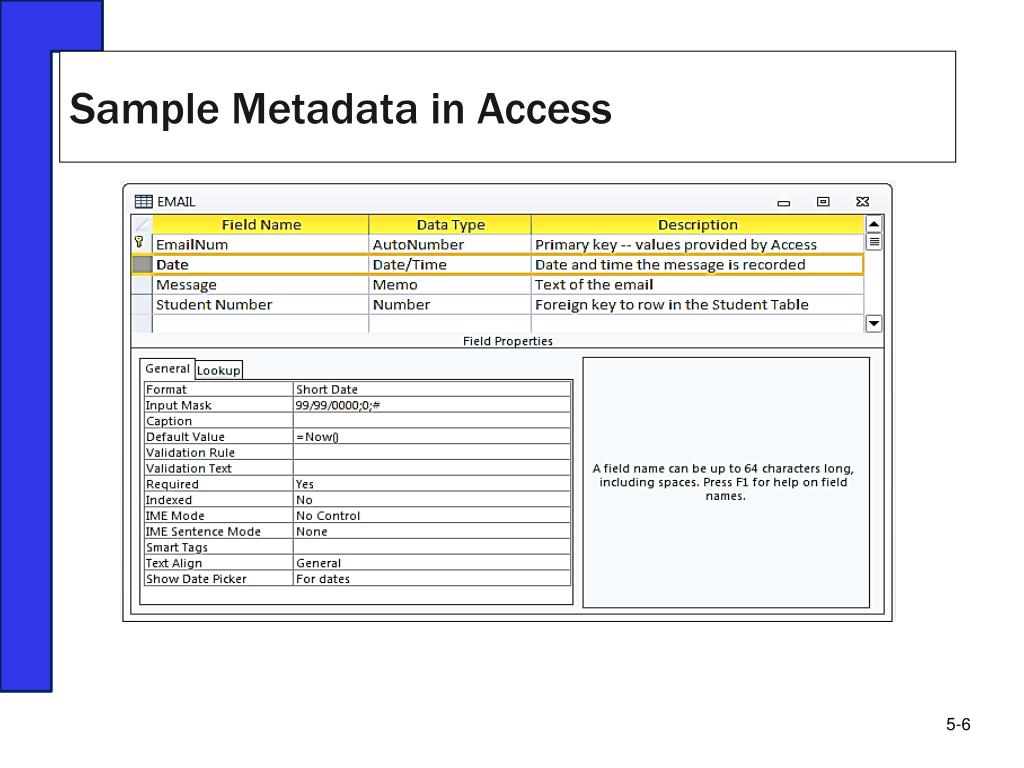Image resolution: width=1024 pixels, height=768 pixels.
Task: Select the Message field name cell
Action: tap(261, 285)
